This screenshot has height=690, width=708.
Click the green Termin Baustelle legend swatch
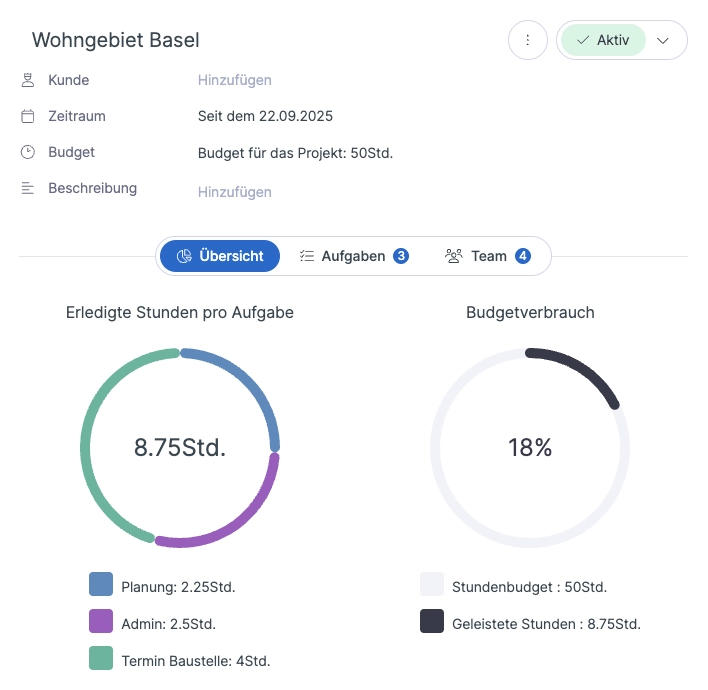101,658
